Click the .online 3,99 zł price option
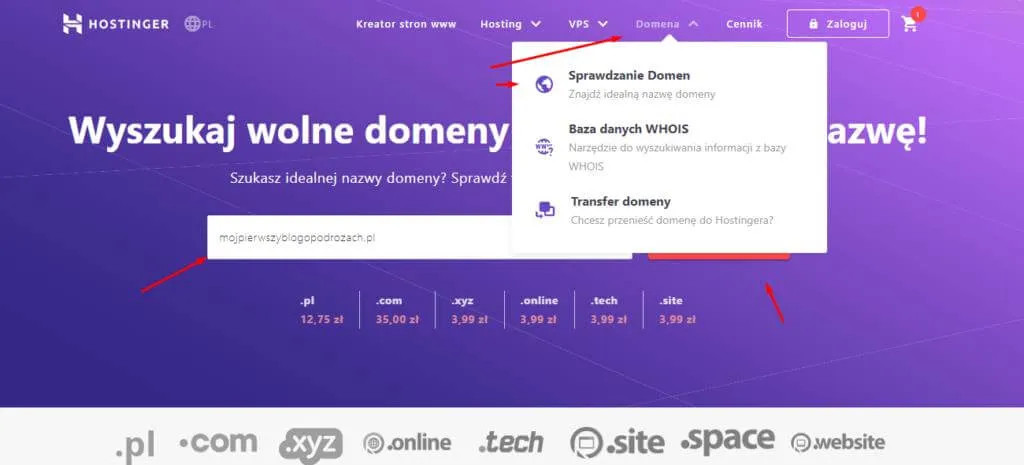The height and width of the screenshot is (465, 1024). point(539,310)
